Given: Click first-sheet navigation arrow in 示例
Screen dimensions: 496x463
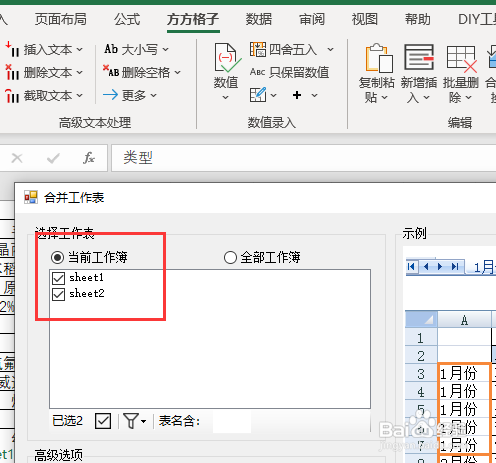Looking at the screenshot, I should pos(411,267).
